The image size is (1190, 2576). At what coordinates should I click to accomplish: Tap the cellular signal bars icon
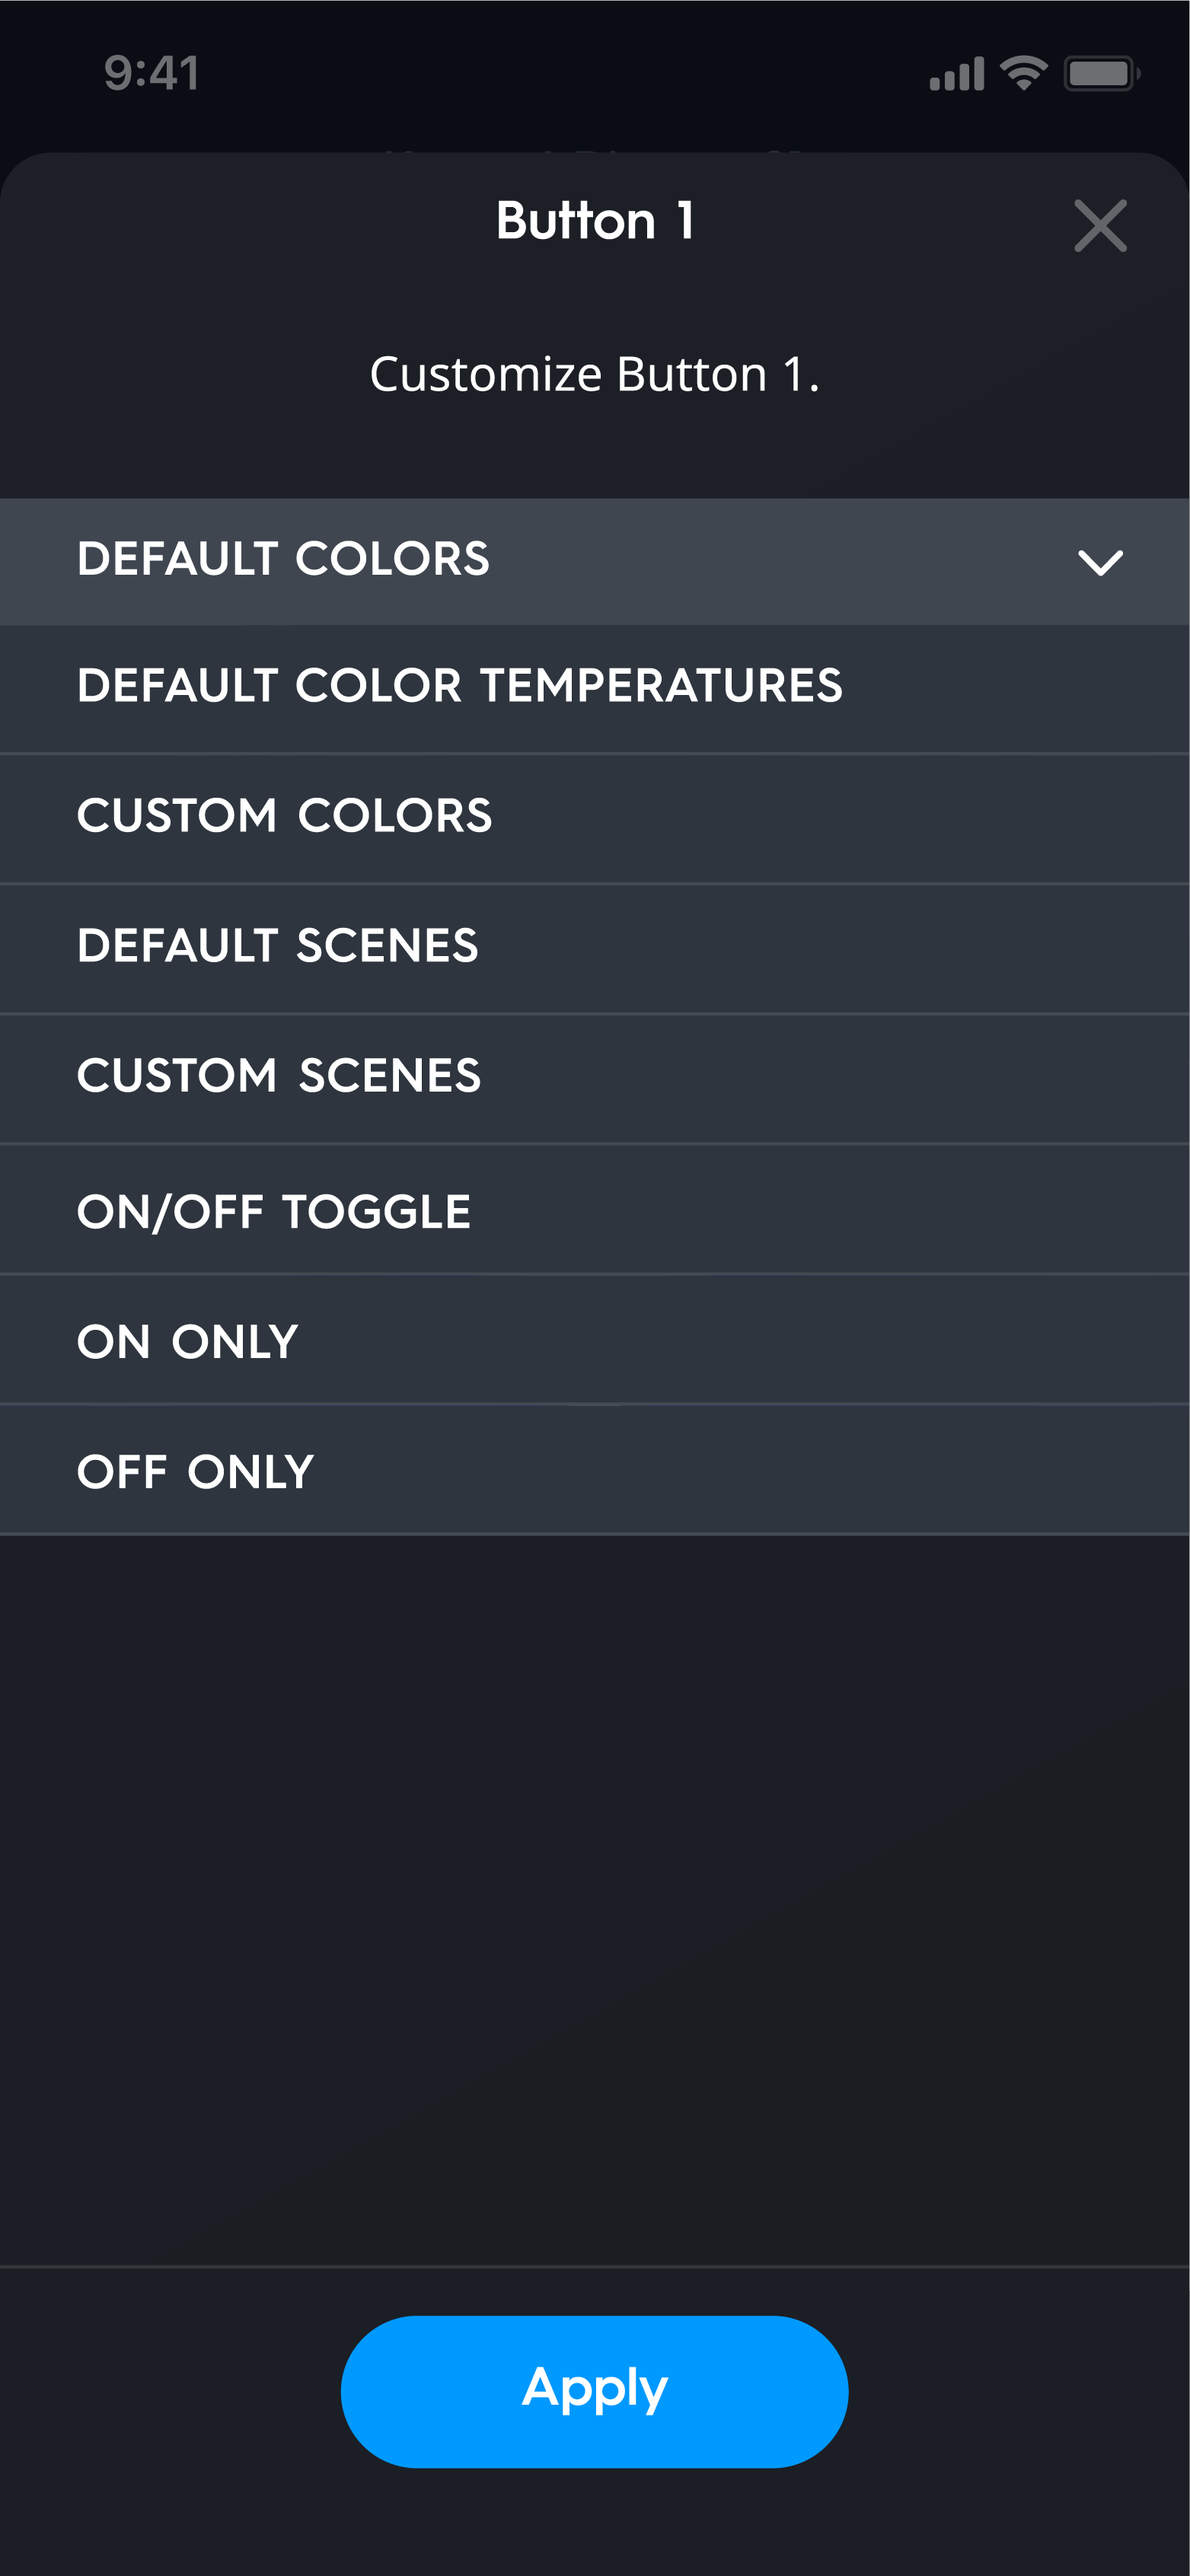(x=956, y=74)
